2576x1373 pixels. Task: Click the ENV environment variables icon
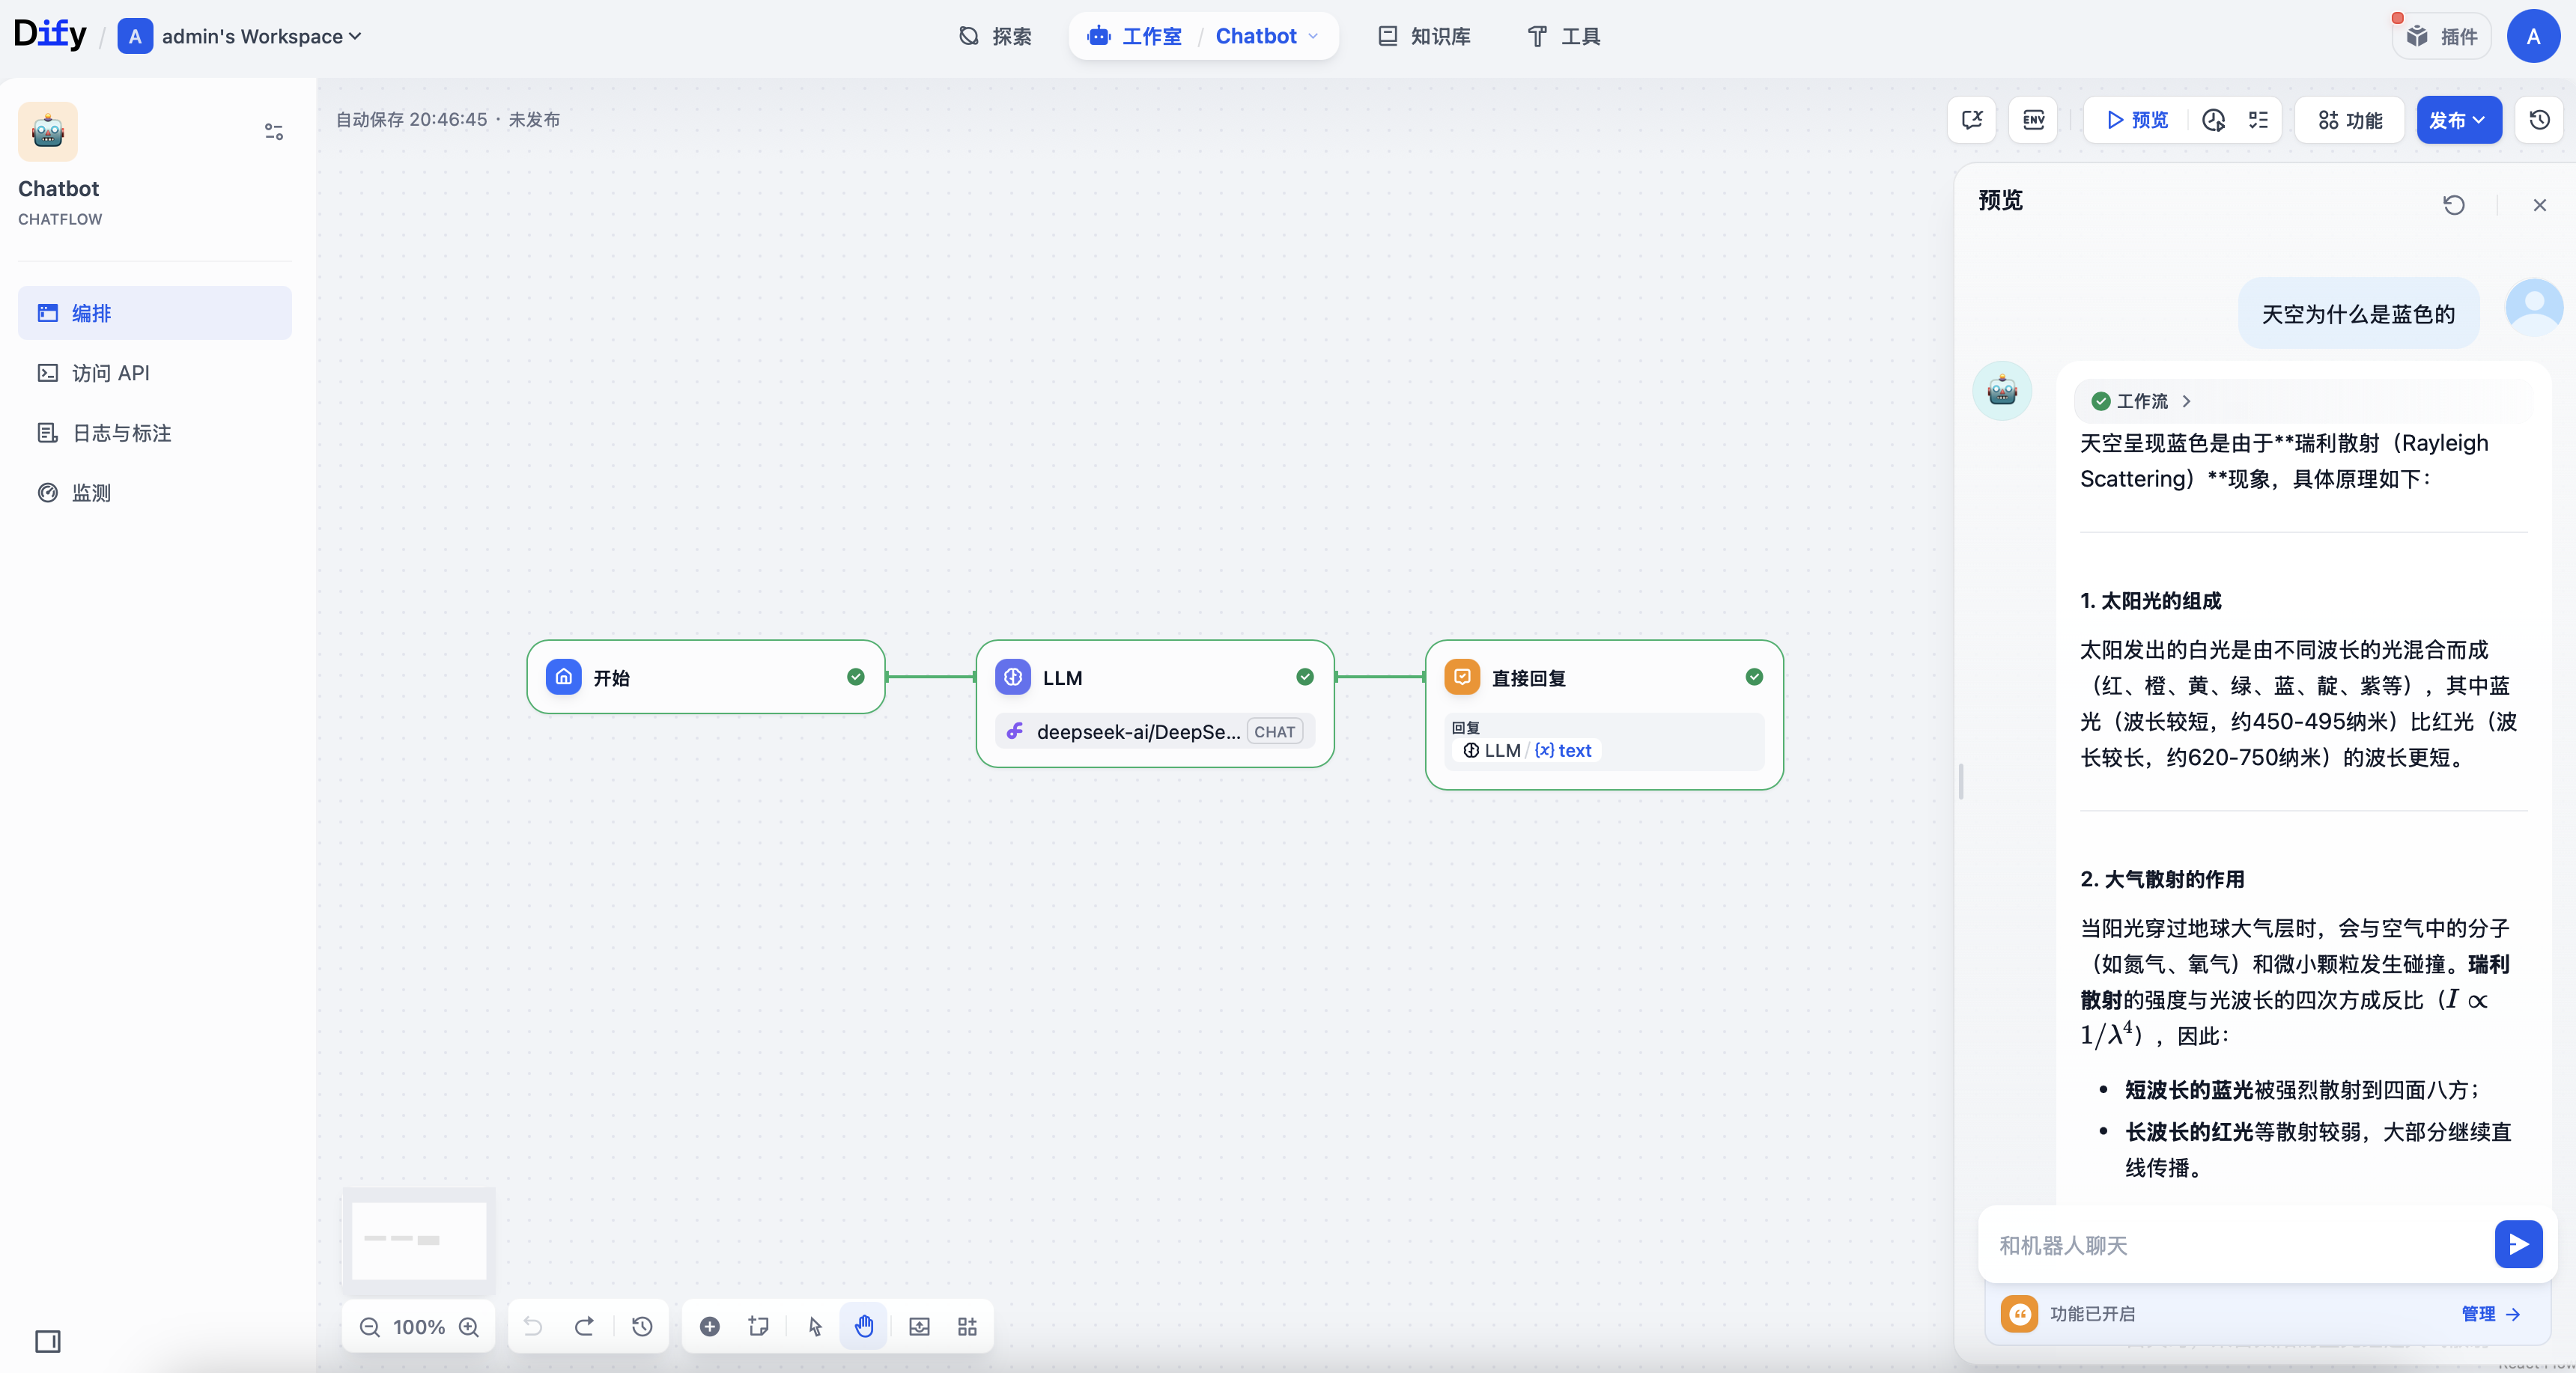coord(2033,120)
